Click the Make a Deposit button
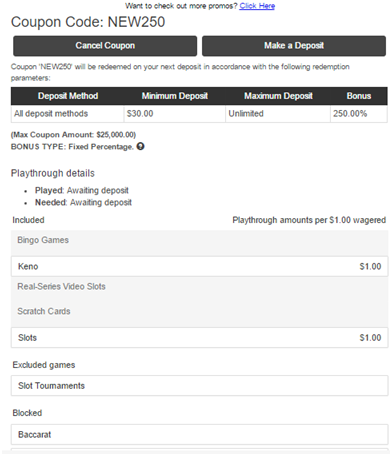 pyautogui.click(x=294, y=46)
